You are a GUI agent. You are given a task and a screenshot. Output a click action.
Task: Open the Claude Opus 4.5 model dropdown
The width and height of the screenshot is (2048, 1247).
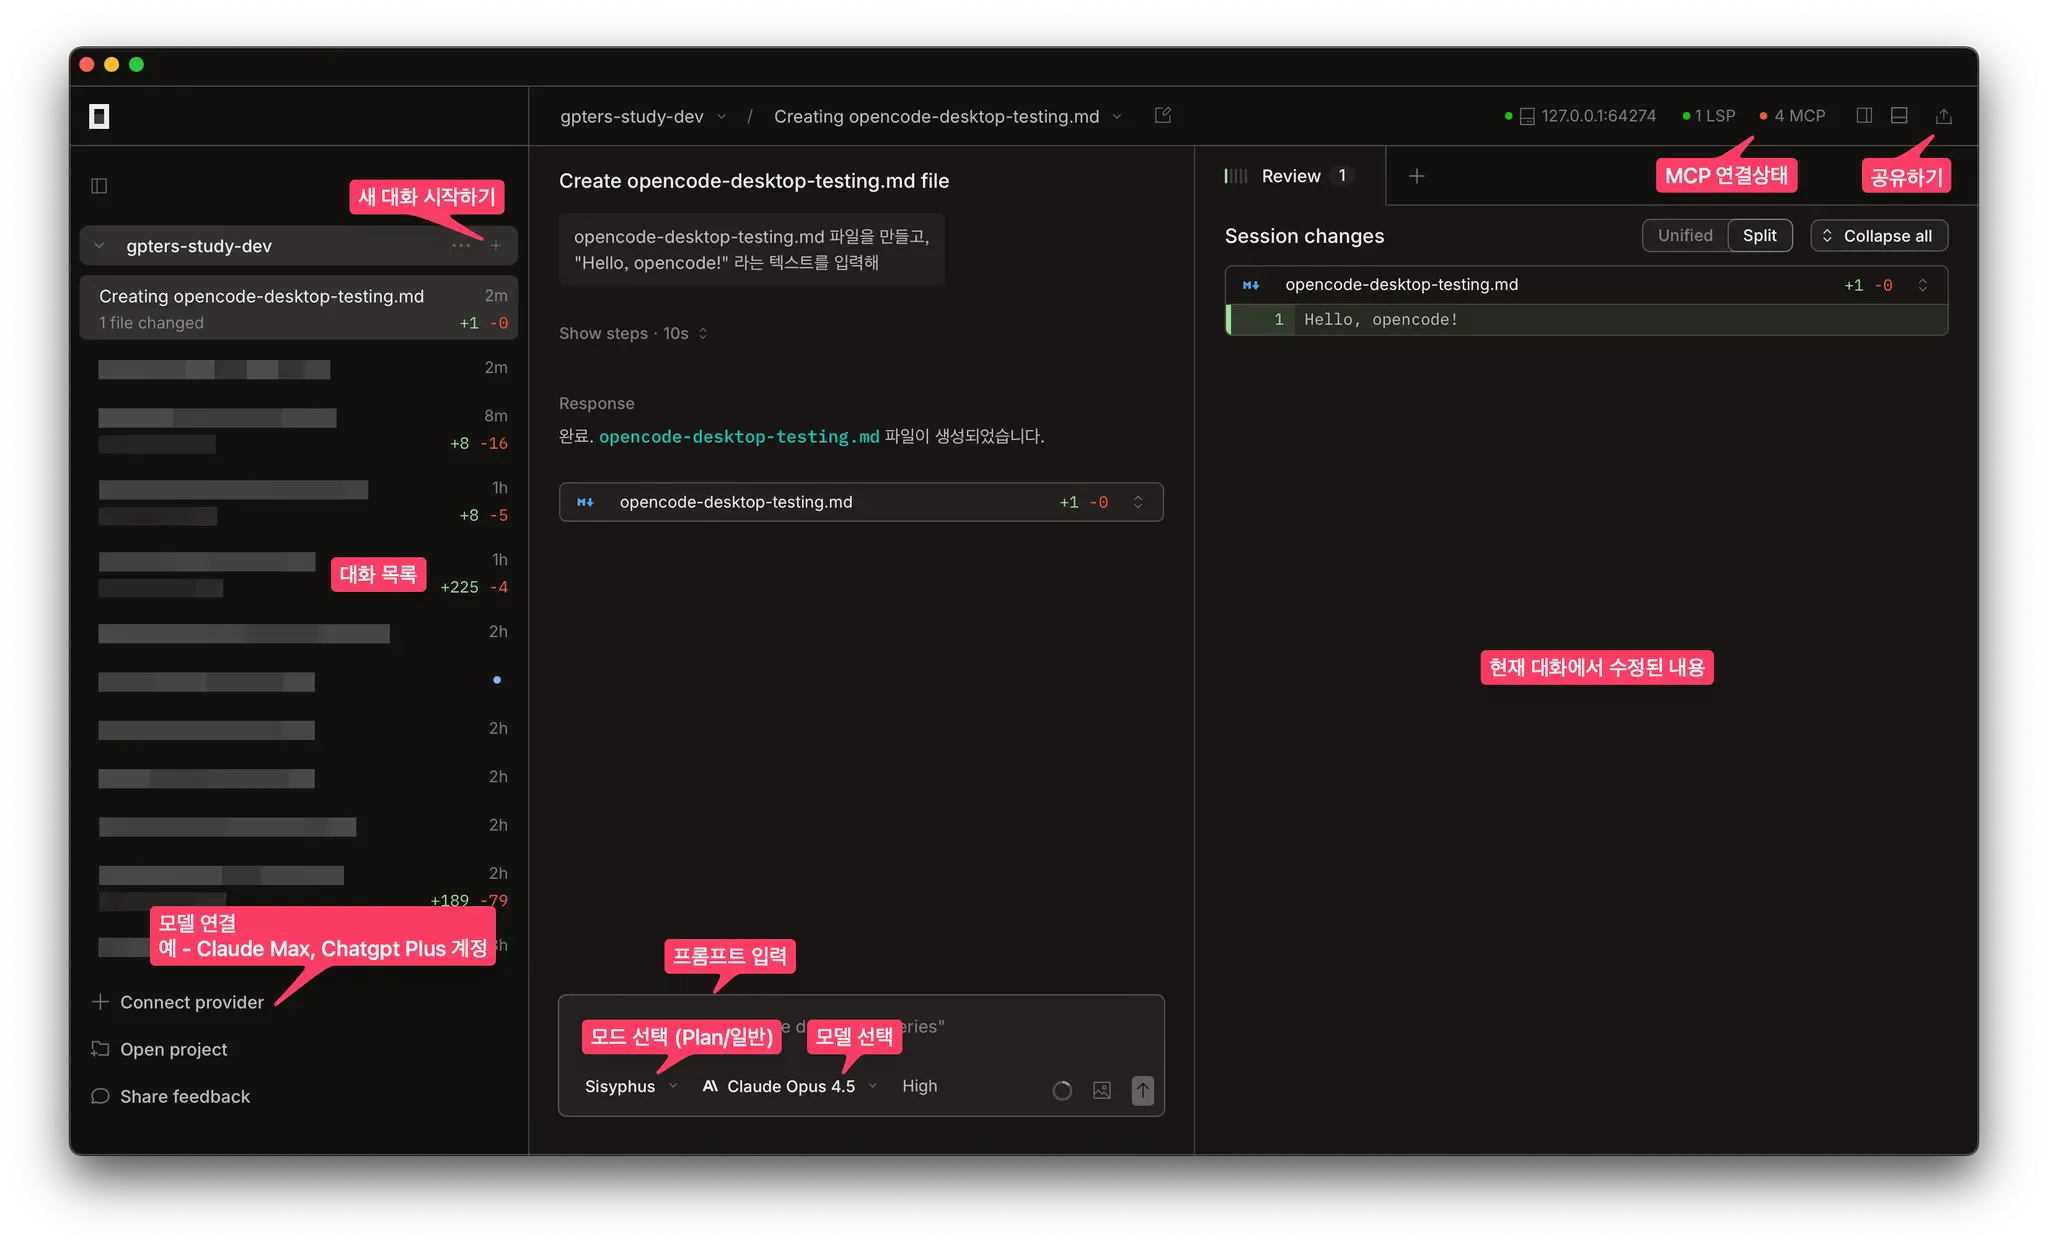[x=789, y=1086]
